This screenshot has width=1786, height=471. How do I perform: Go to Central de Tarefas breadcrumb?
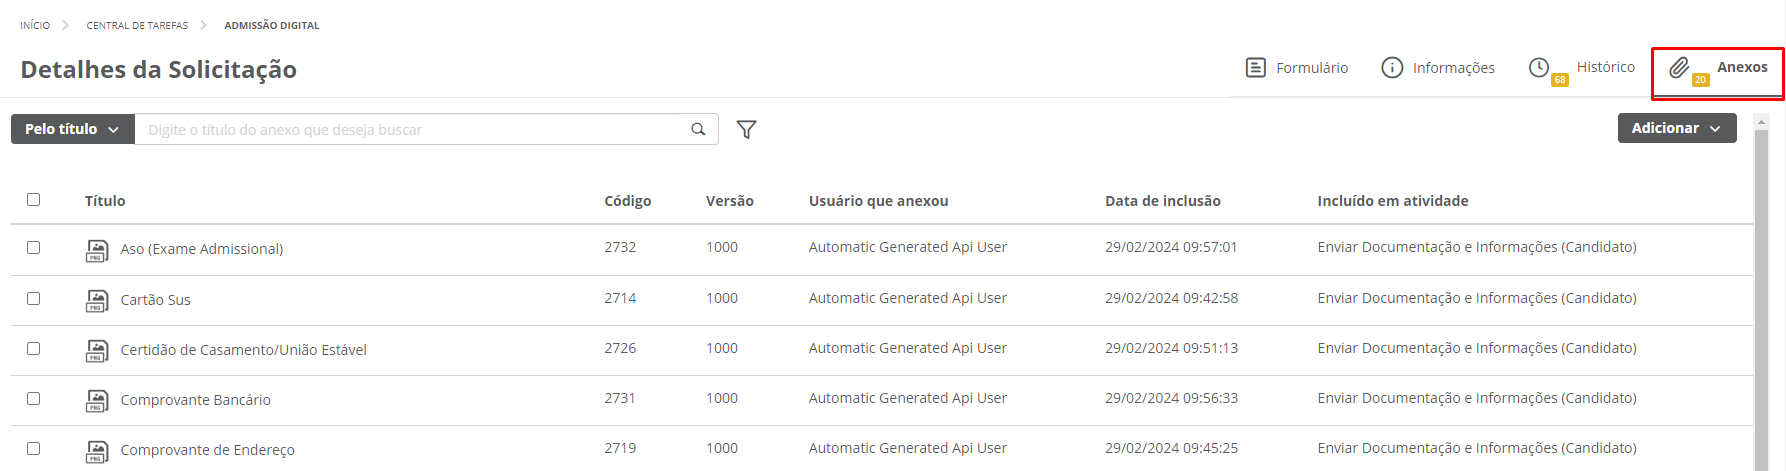(137, 25)
